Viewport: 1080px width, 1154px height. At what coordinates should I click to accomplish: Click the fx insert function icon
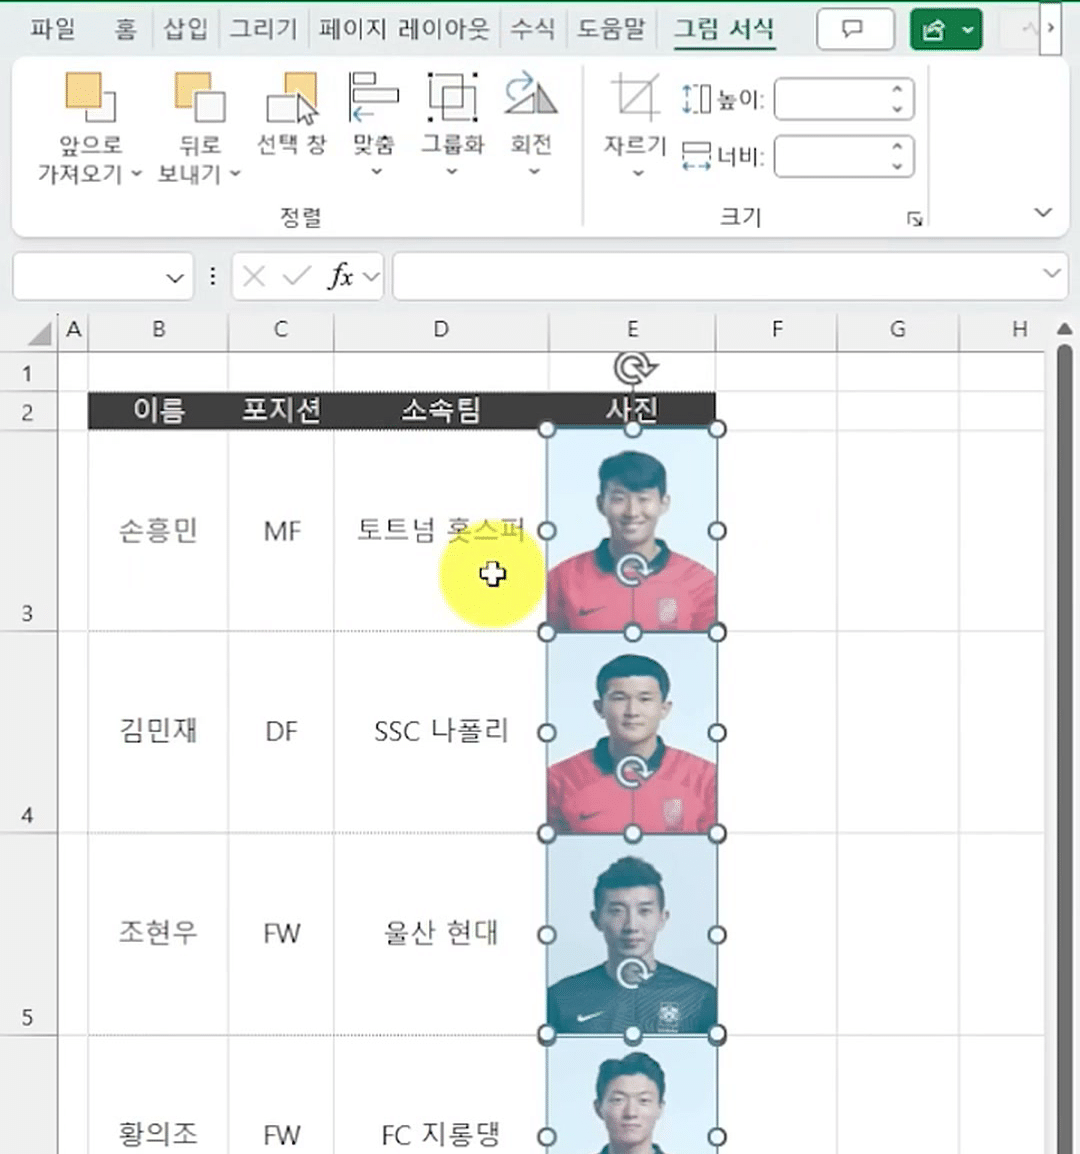(340, 276)
